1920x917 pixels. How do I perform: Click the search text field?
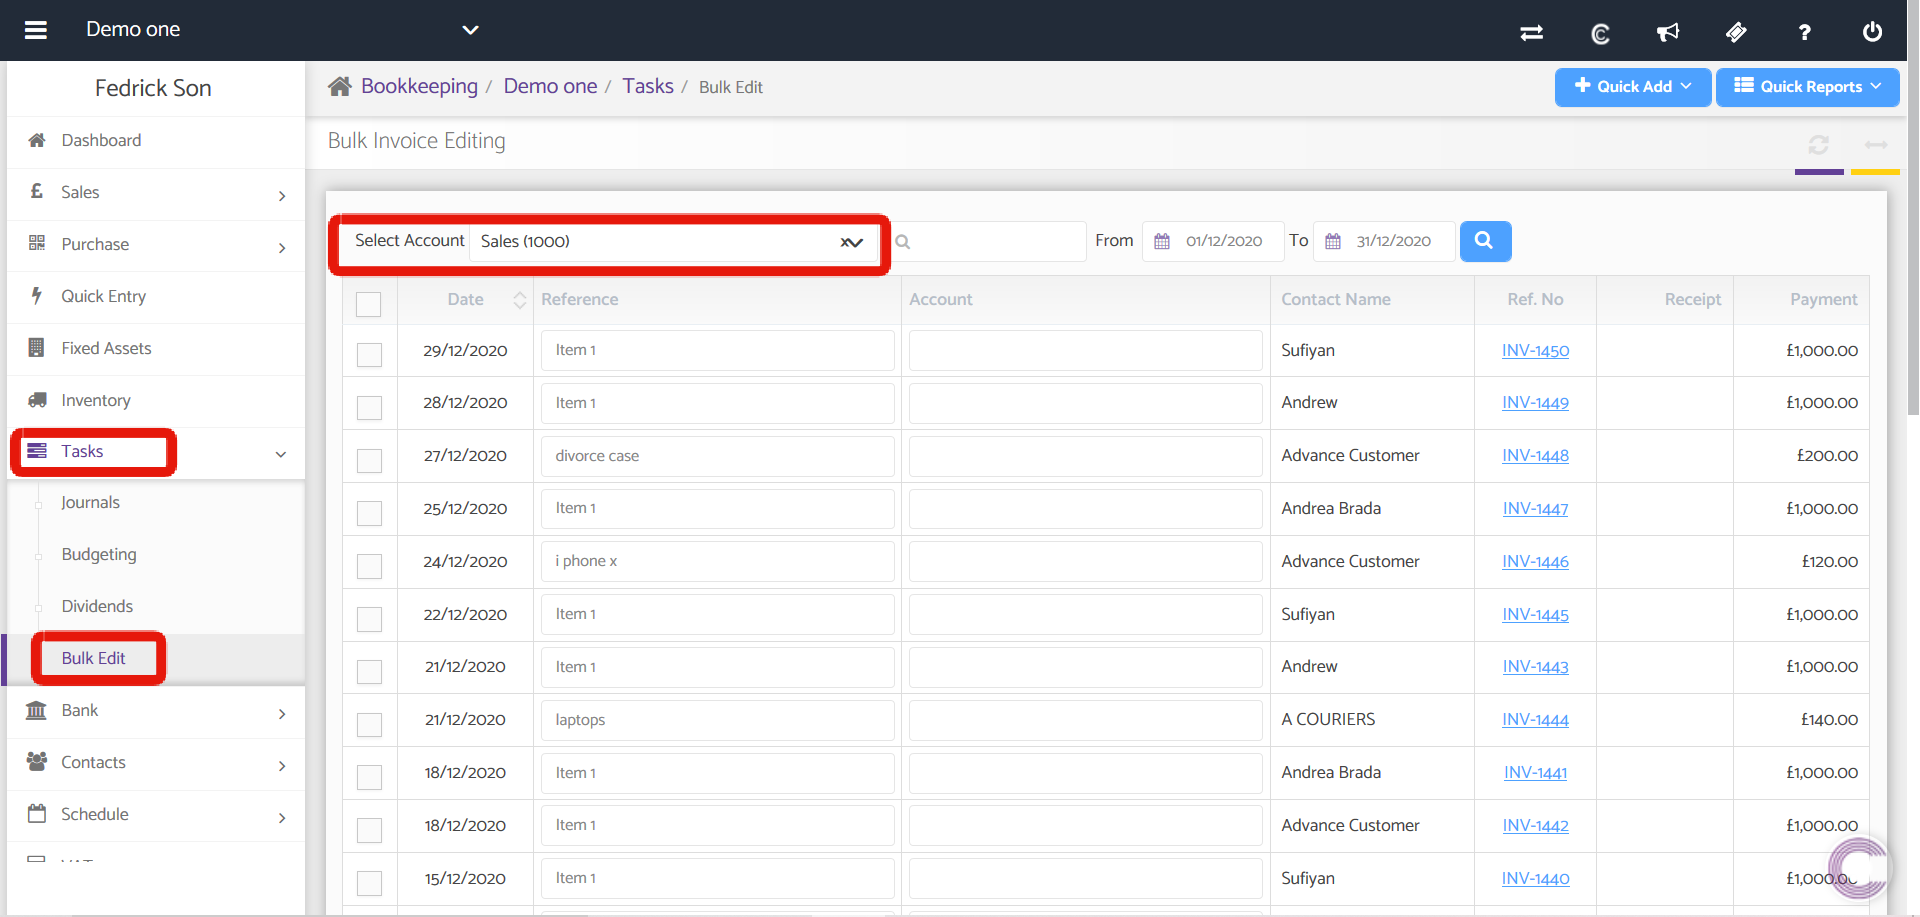(x=988, y=241)
